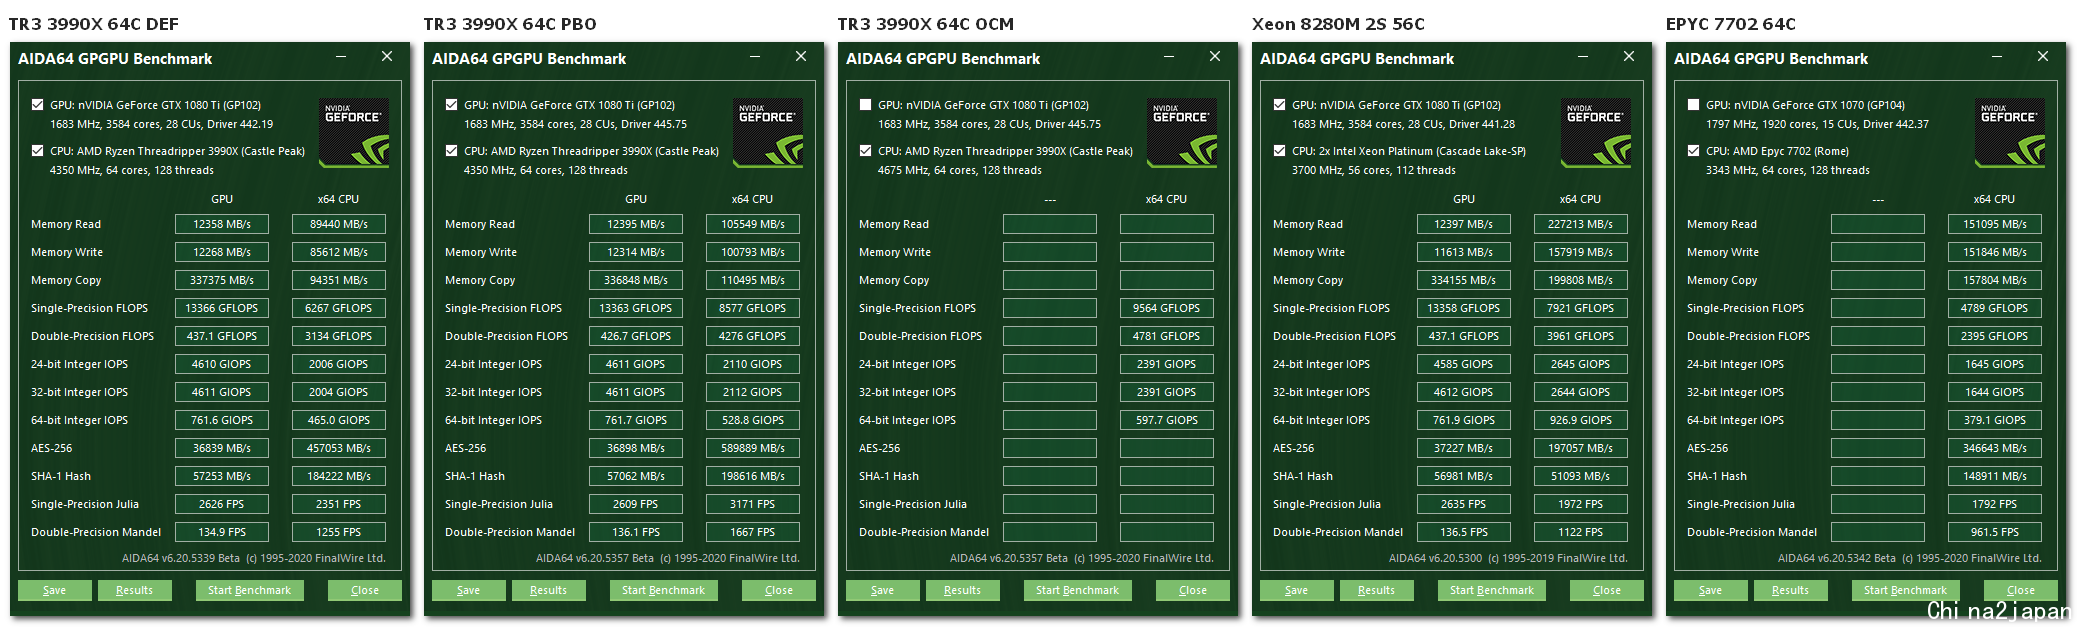Click Save in EPYC 7702 window
Image resolution: width=2077 pixels, height=627 pixels.
[1711, 590]
